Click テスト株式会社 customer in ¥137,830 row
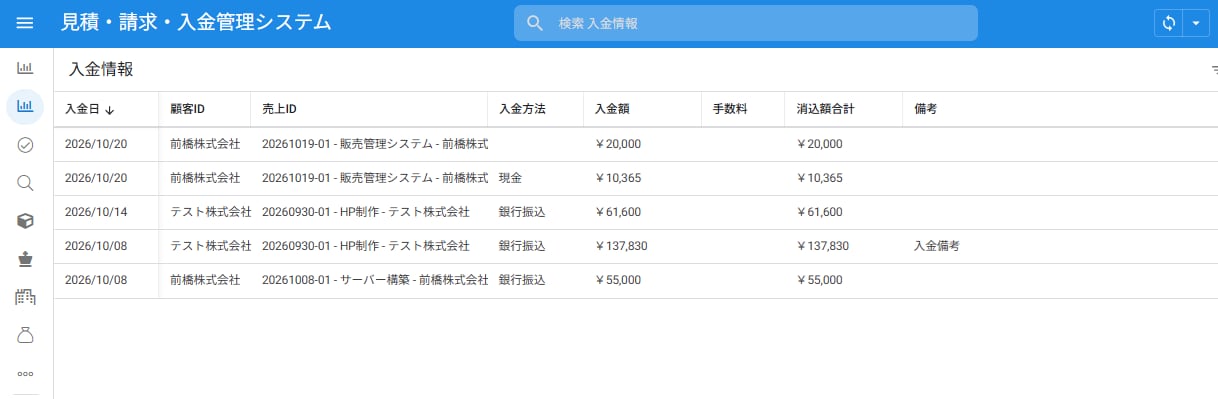Screen dimensions: 1218x399 [x=211, y=246]
